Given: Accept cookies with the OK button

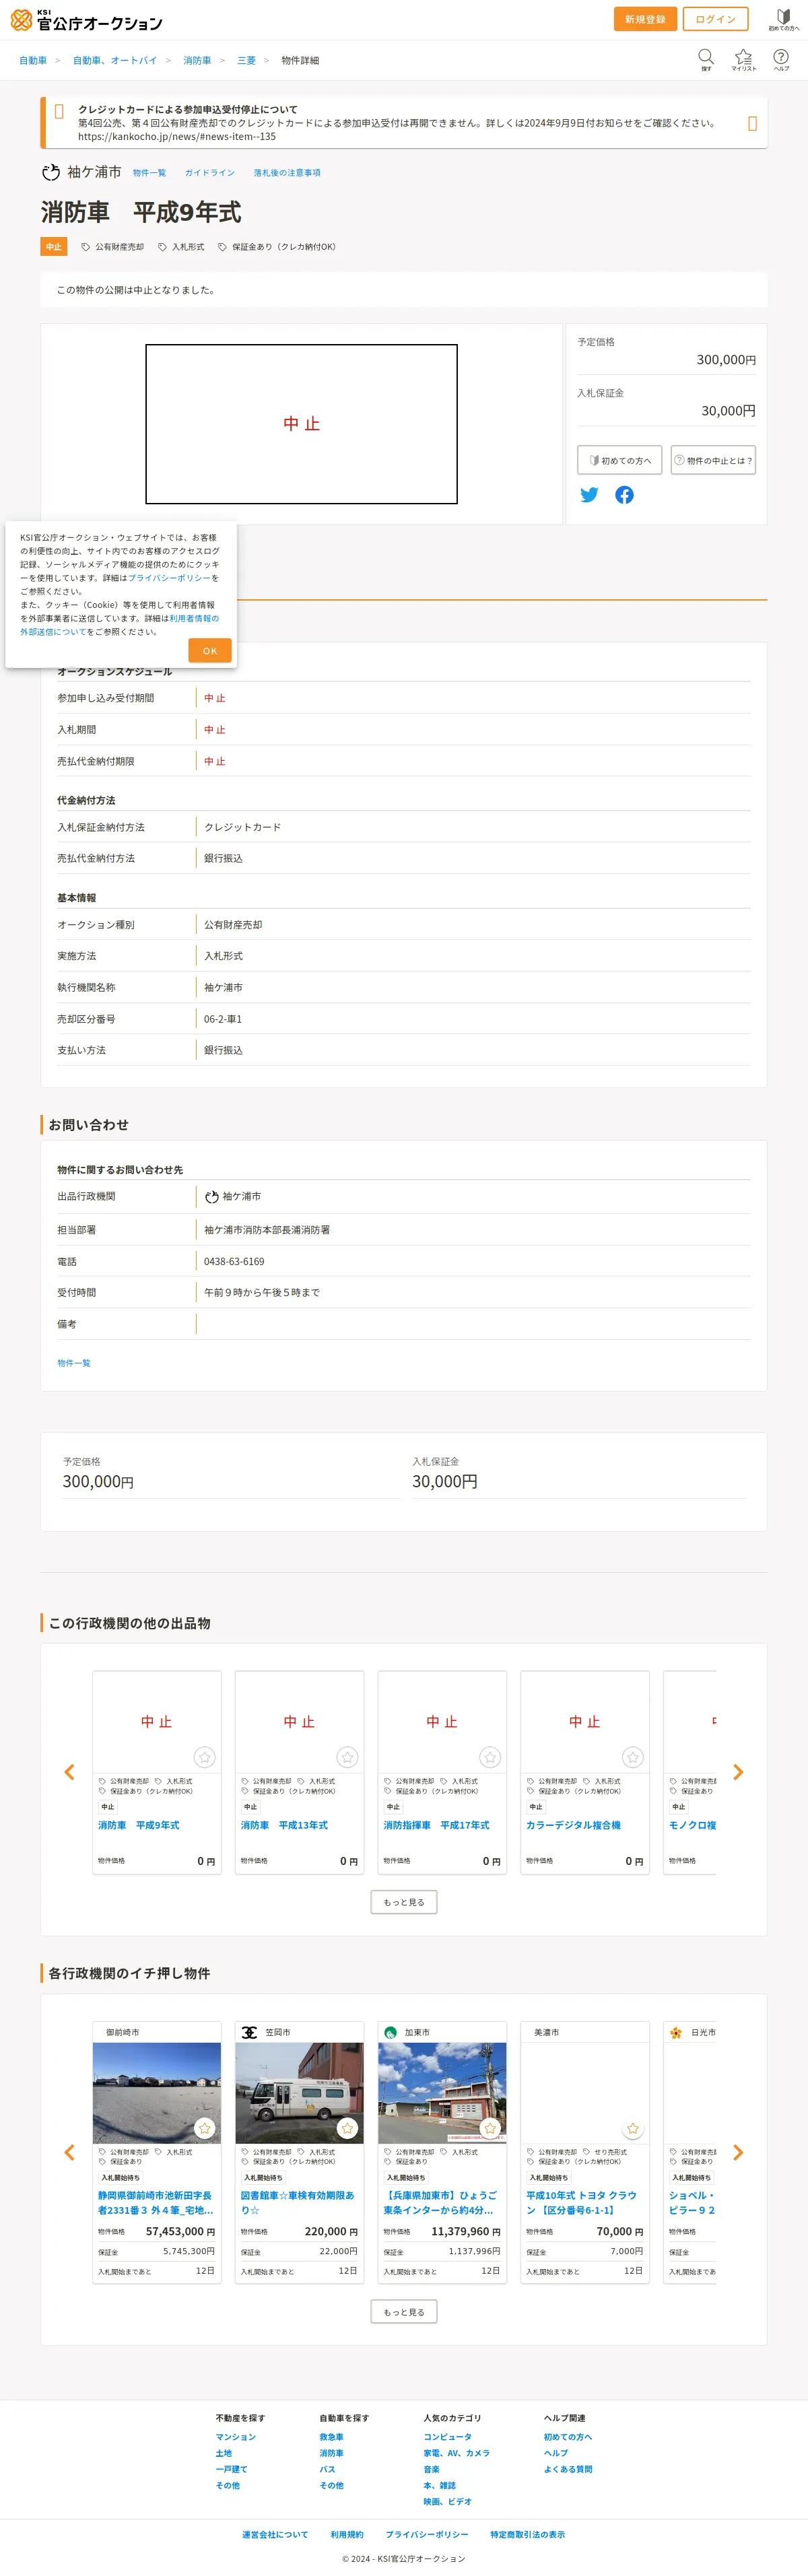Looking at the screenshot, I should [x=210, y=650].
